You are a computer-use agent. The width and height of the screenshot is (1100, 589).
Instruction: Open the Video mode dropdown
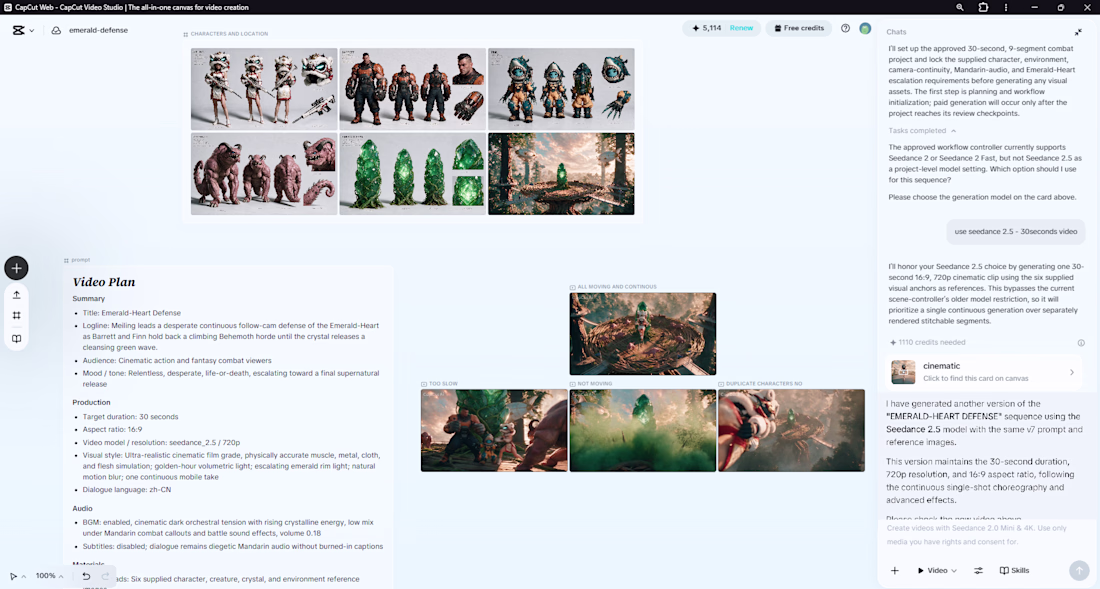937,571
